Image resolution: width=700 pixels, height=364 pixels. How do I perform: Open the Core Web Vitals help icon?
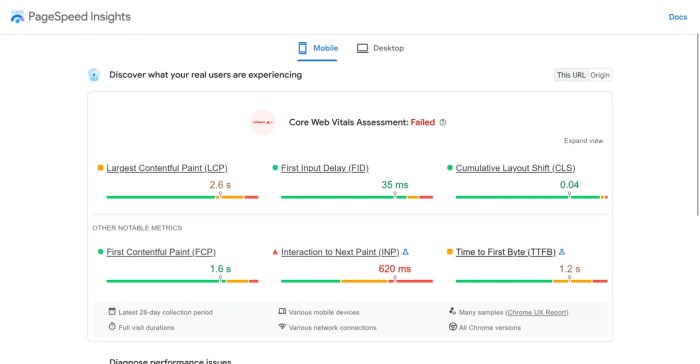[x=442, y=122]
